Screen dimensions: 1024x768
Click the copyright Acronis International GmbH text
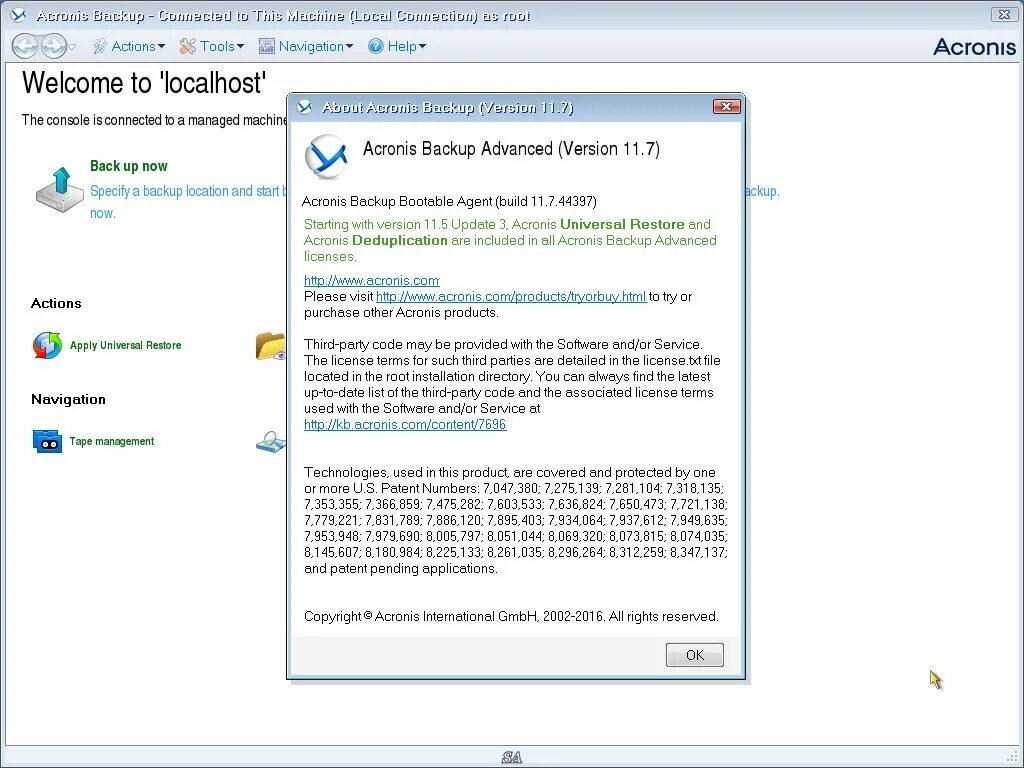click(511, 616)
